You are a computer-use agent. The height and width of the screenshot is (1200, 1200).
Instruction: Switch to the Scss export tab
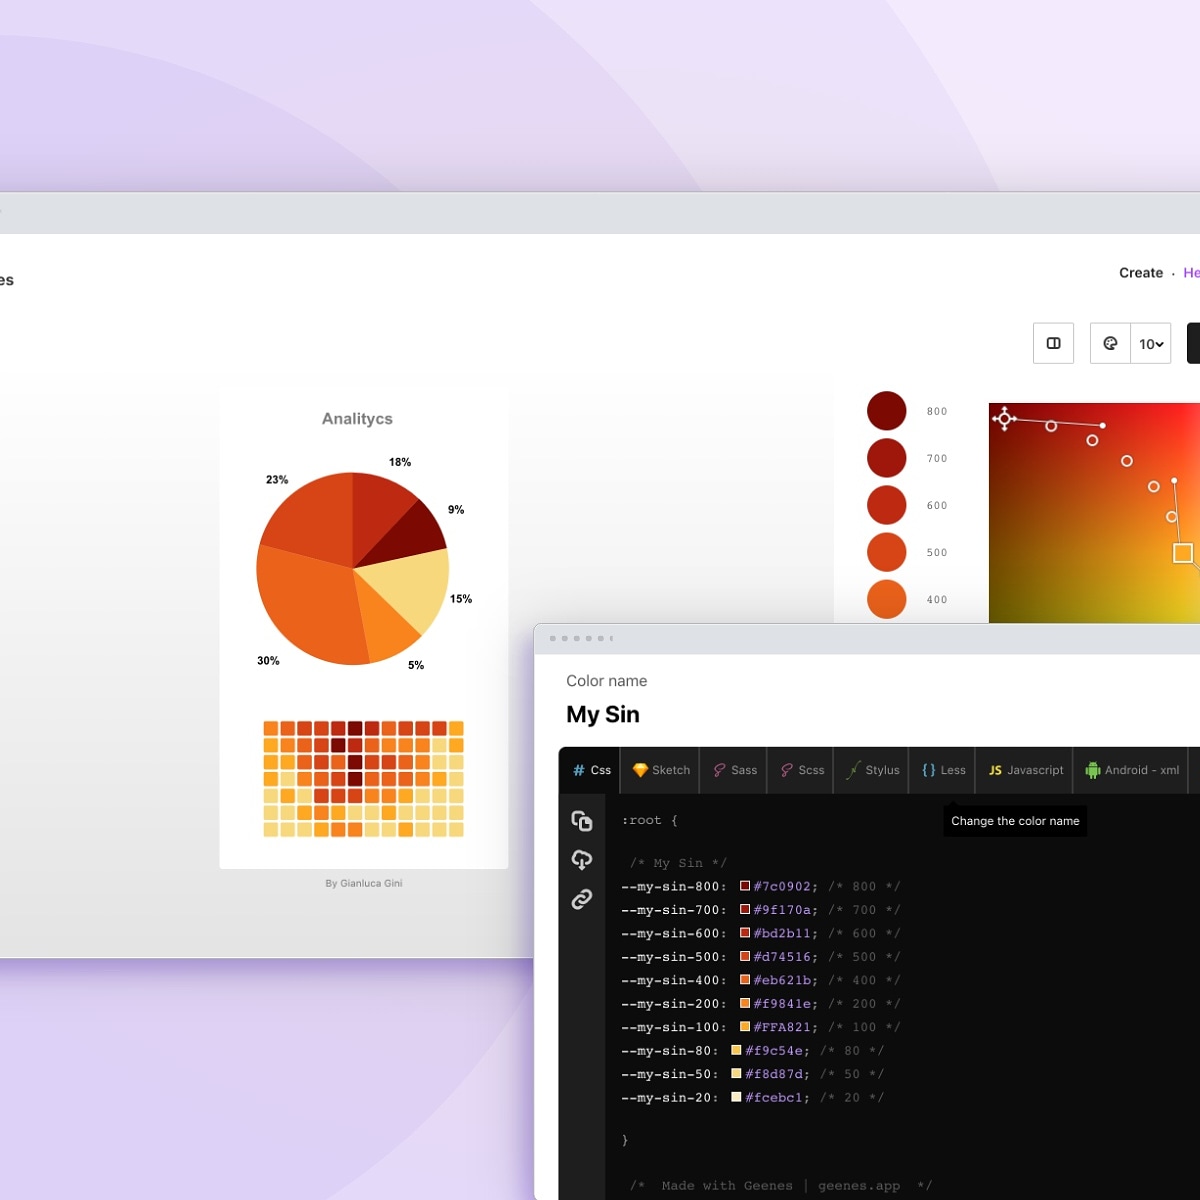click(x=801, y=770)
